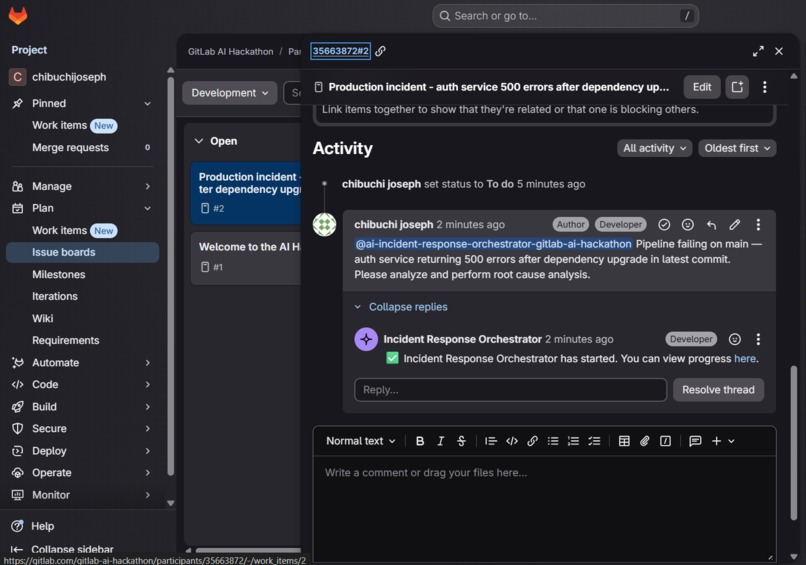Insert a table in comment editor
The height and width of the screenshot is (565, 806).
(624, 441)
